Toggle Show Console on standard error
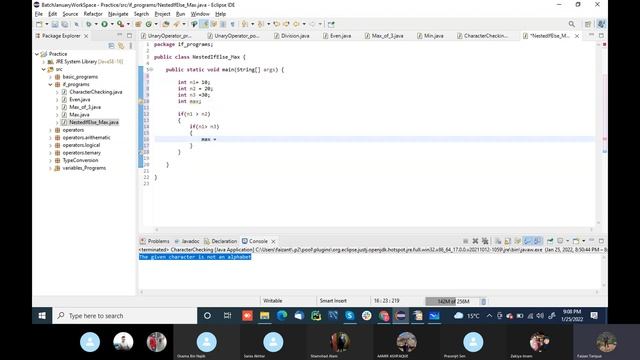The image size is (640, 360). 538,241
